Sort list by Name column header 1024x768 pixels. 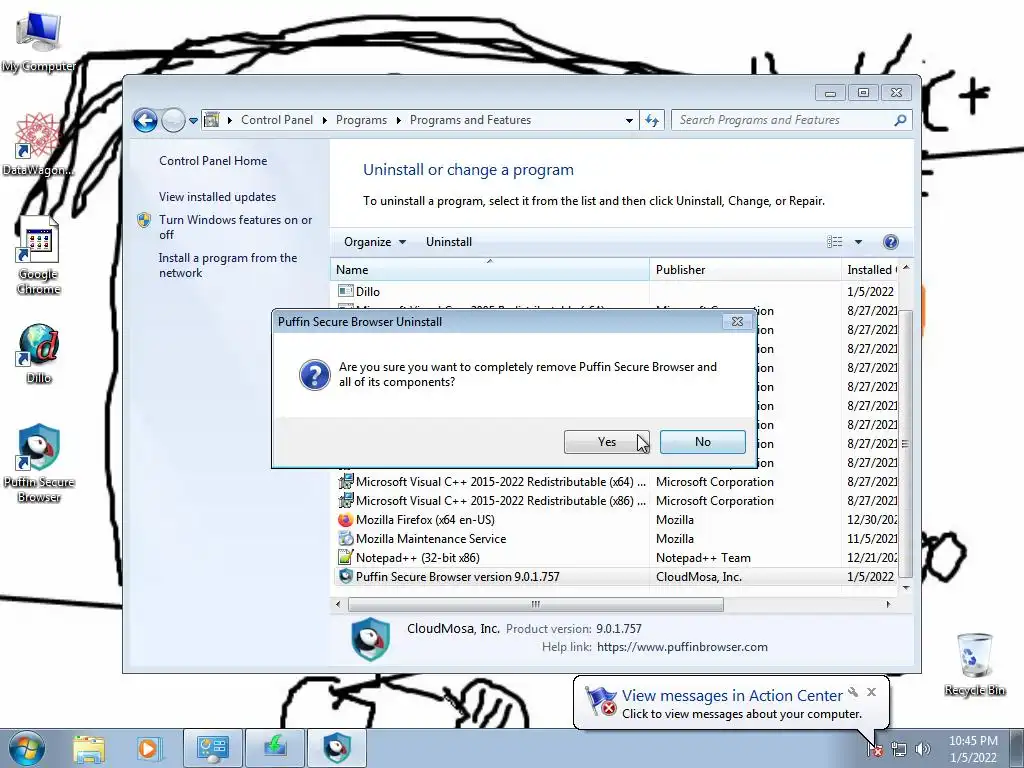point(490,270)
